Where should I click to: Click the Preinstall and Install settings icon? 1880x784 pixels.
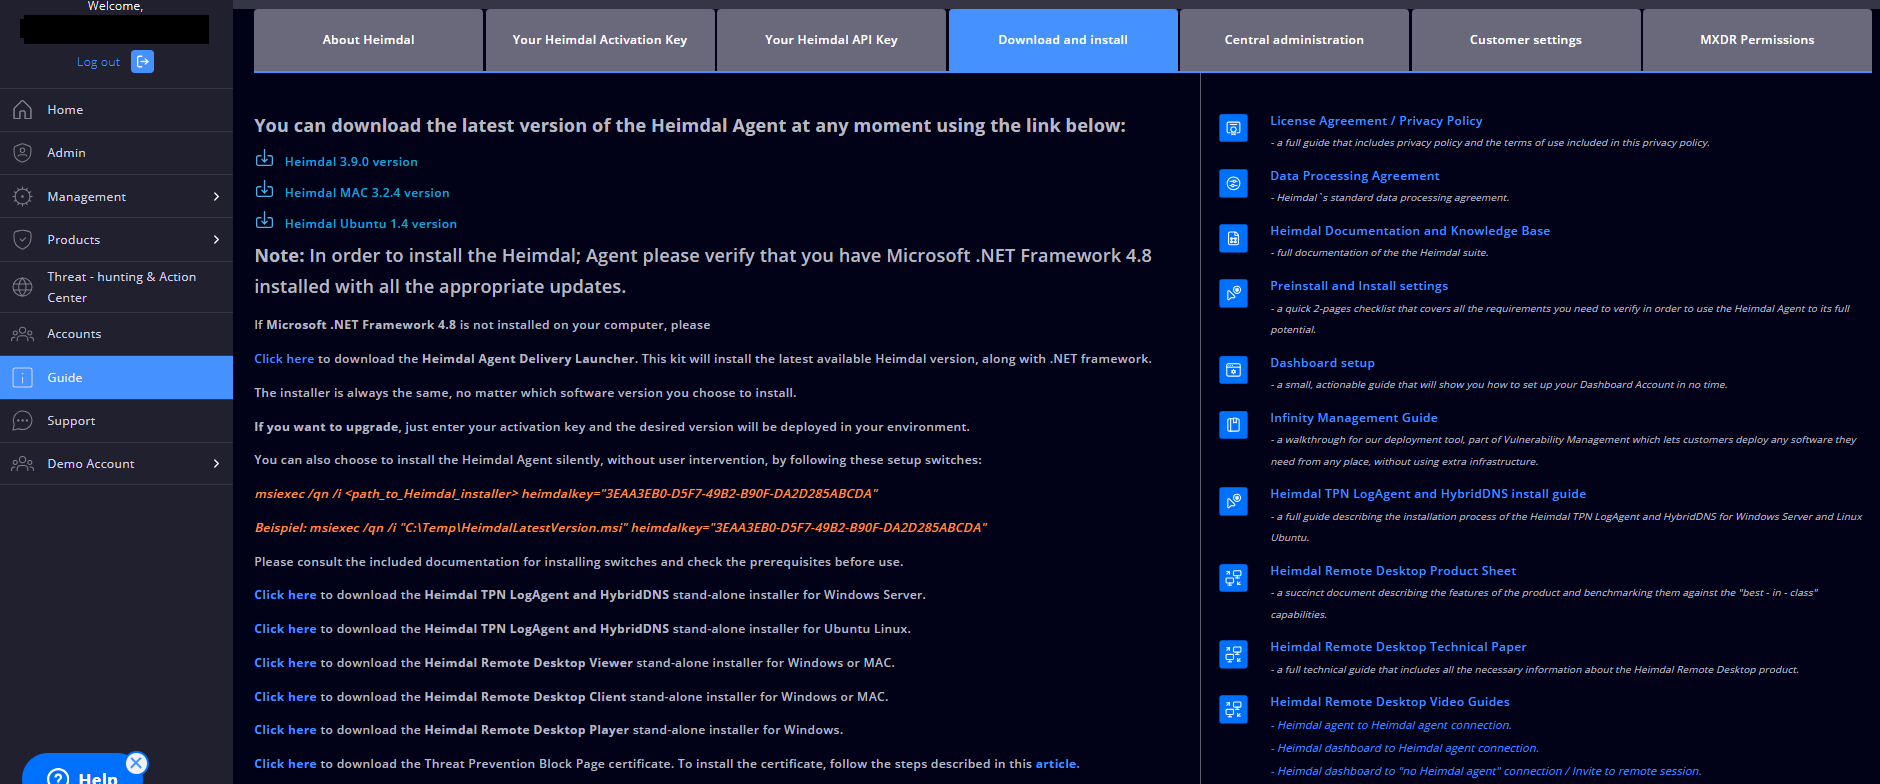pyautogui.click(x=1233, y=293)
